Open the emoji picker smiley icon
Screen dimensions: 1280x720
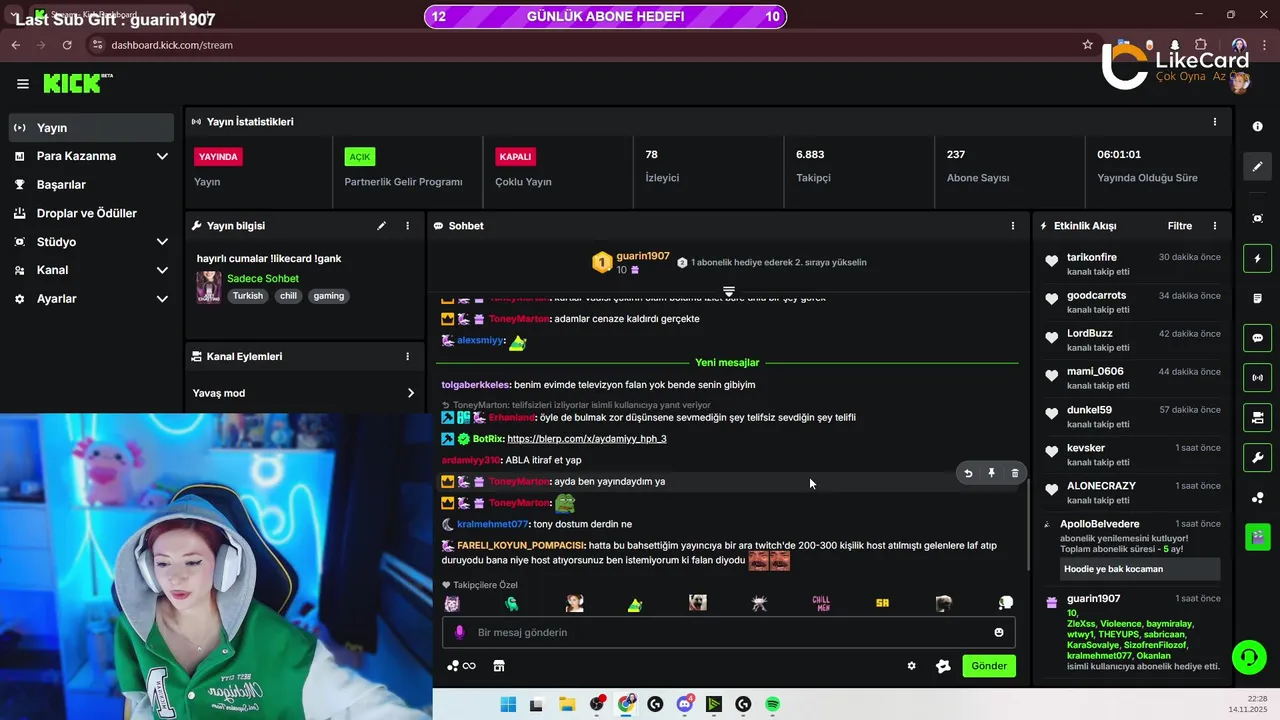(x=998, y=632)
